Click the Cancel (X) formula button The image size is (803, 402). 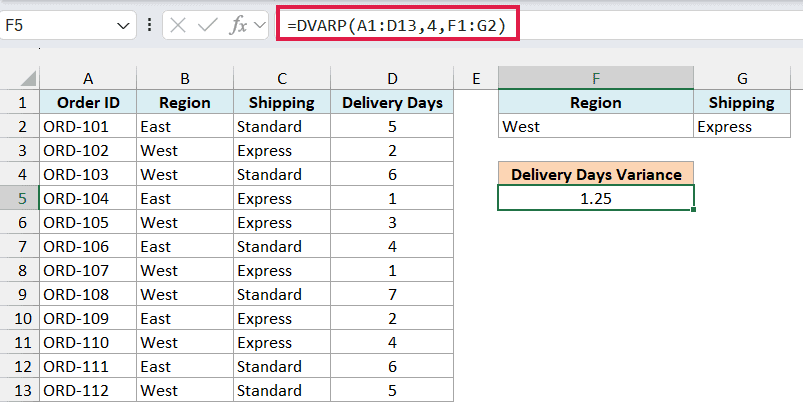[178, 25]
